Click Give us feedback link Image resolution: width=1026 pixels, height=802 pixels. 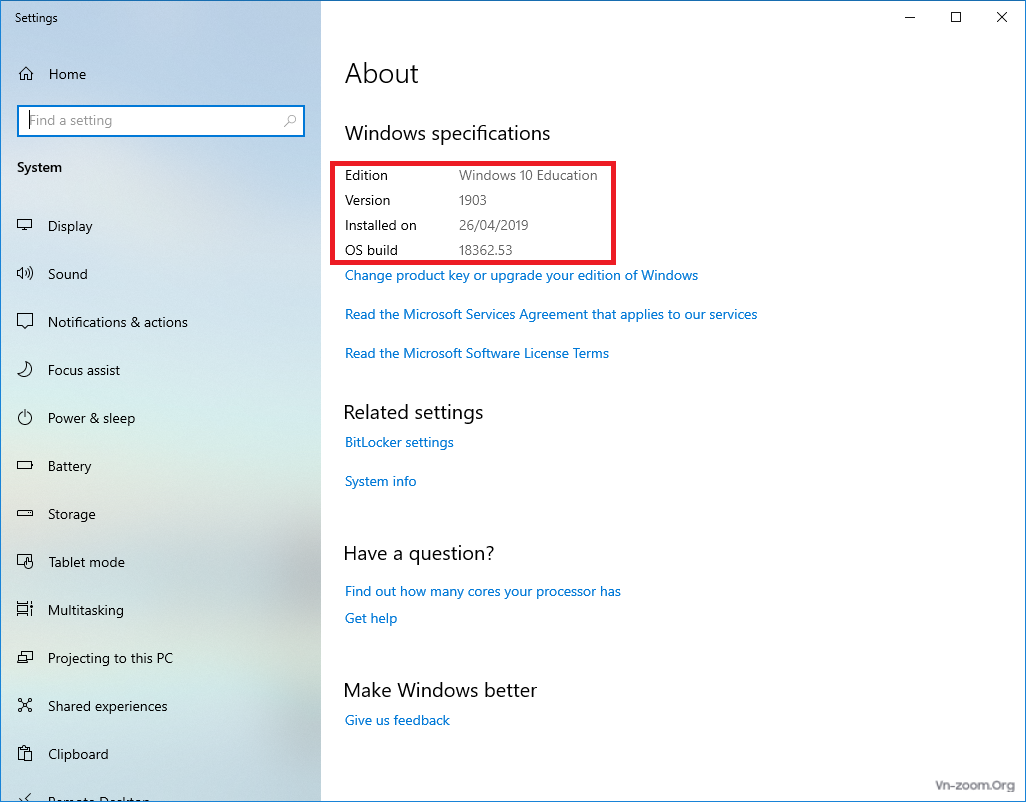(397, 720)
